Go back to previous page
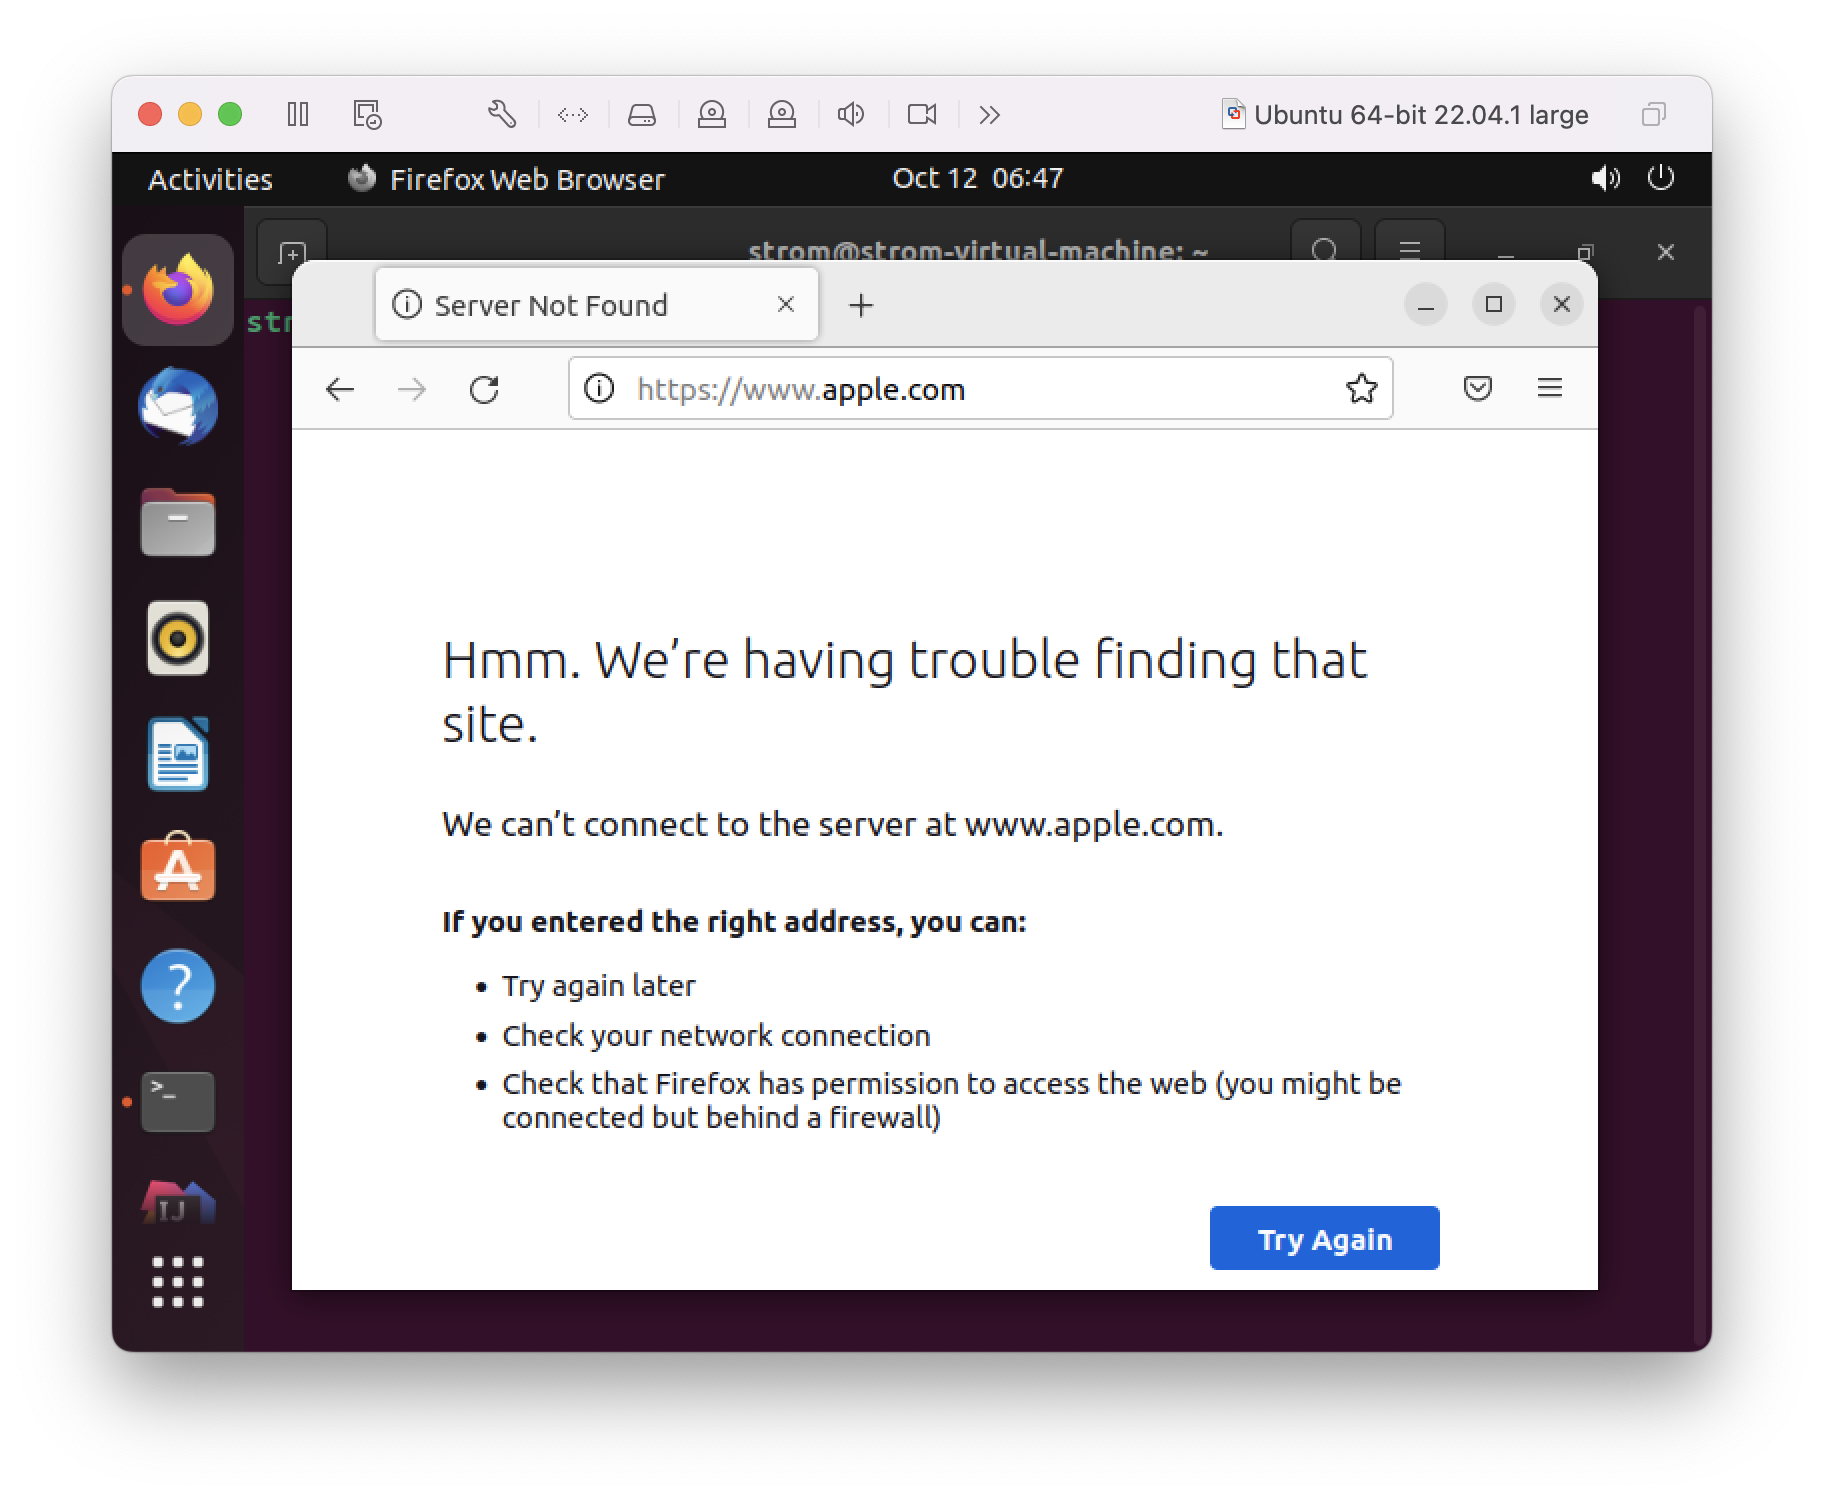 click(340, 389)
